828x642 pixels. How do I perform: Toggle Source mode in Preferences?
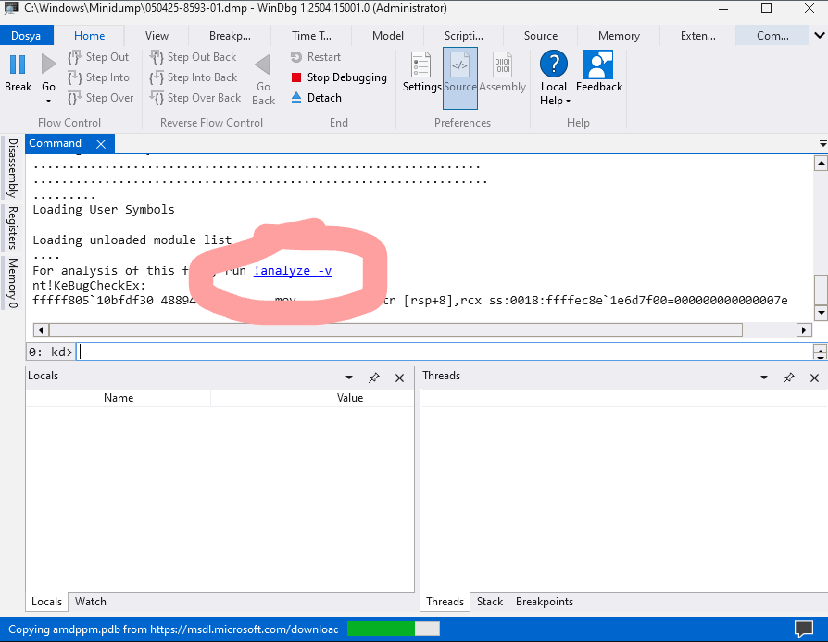point(460,78)
